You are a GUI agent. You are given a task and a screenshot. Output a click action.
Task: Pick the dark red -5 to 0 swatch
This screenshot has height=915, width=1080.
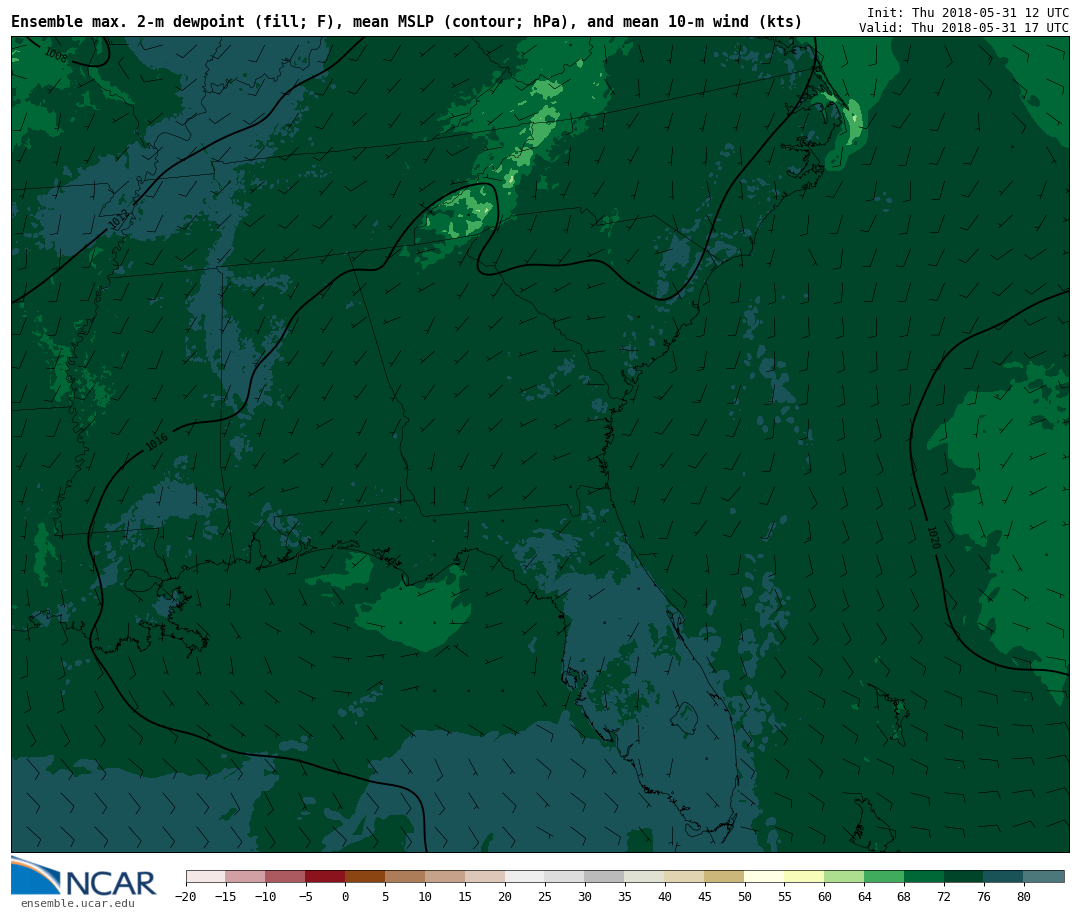click(x=325, y=877)
